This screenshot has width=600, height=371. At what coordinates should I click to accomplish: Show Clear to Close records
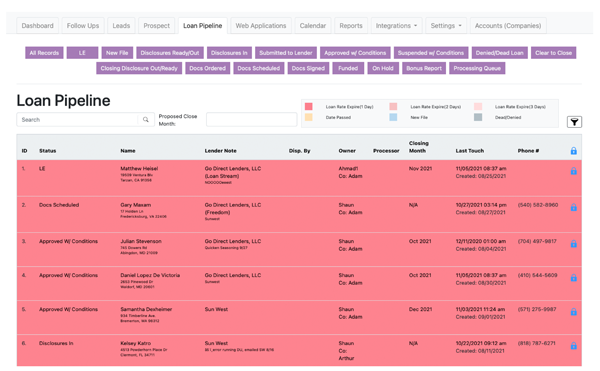click(x=553, y=53)
